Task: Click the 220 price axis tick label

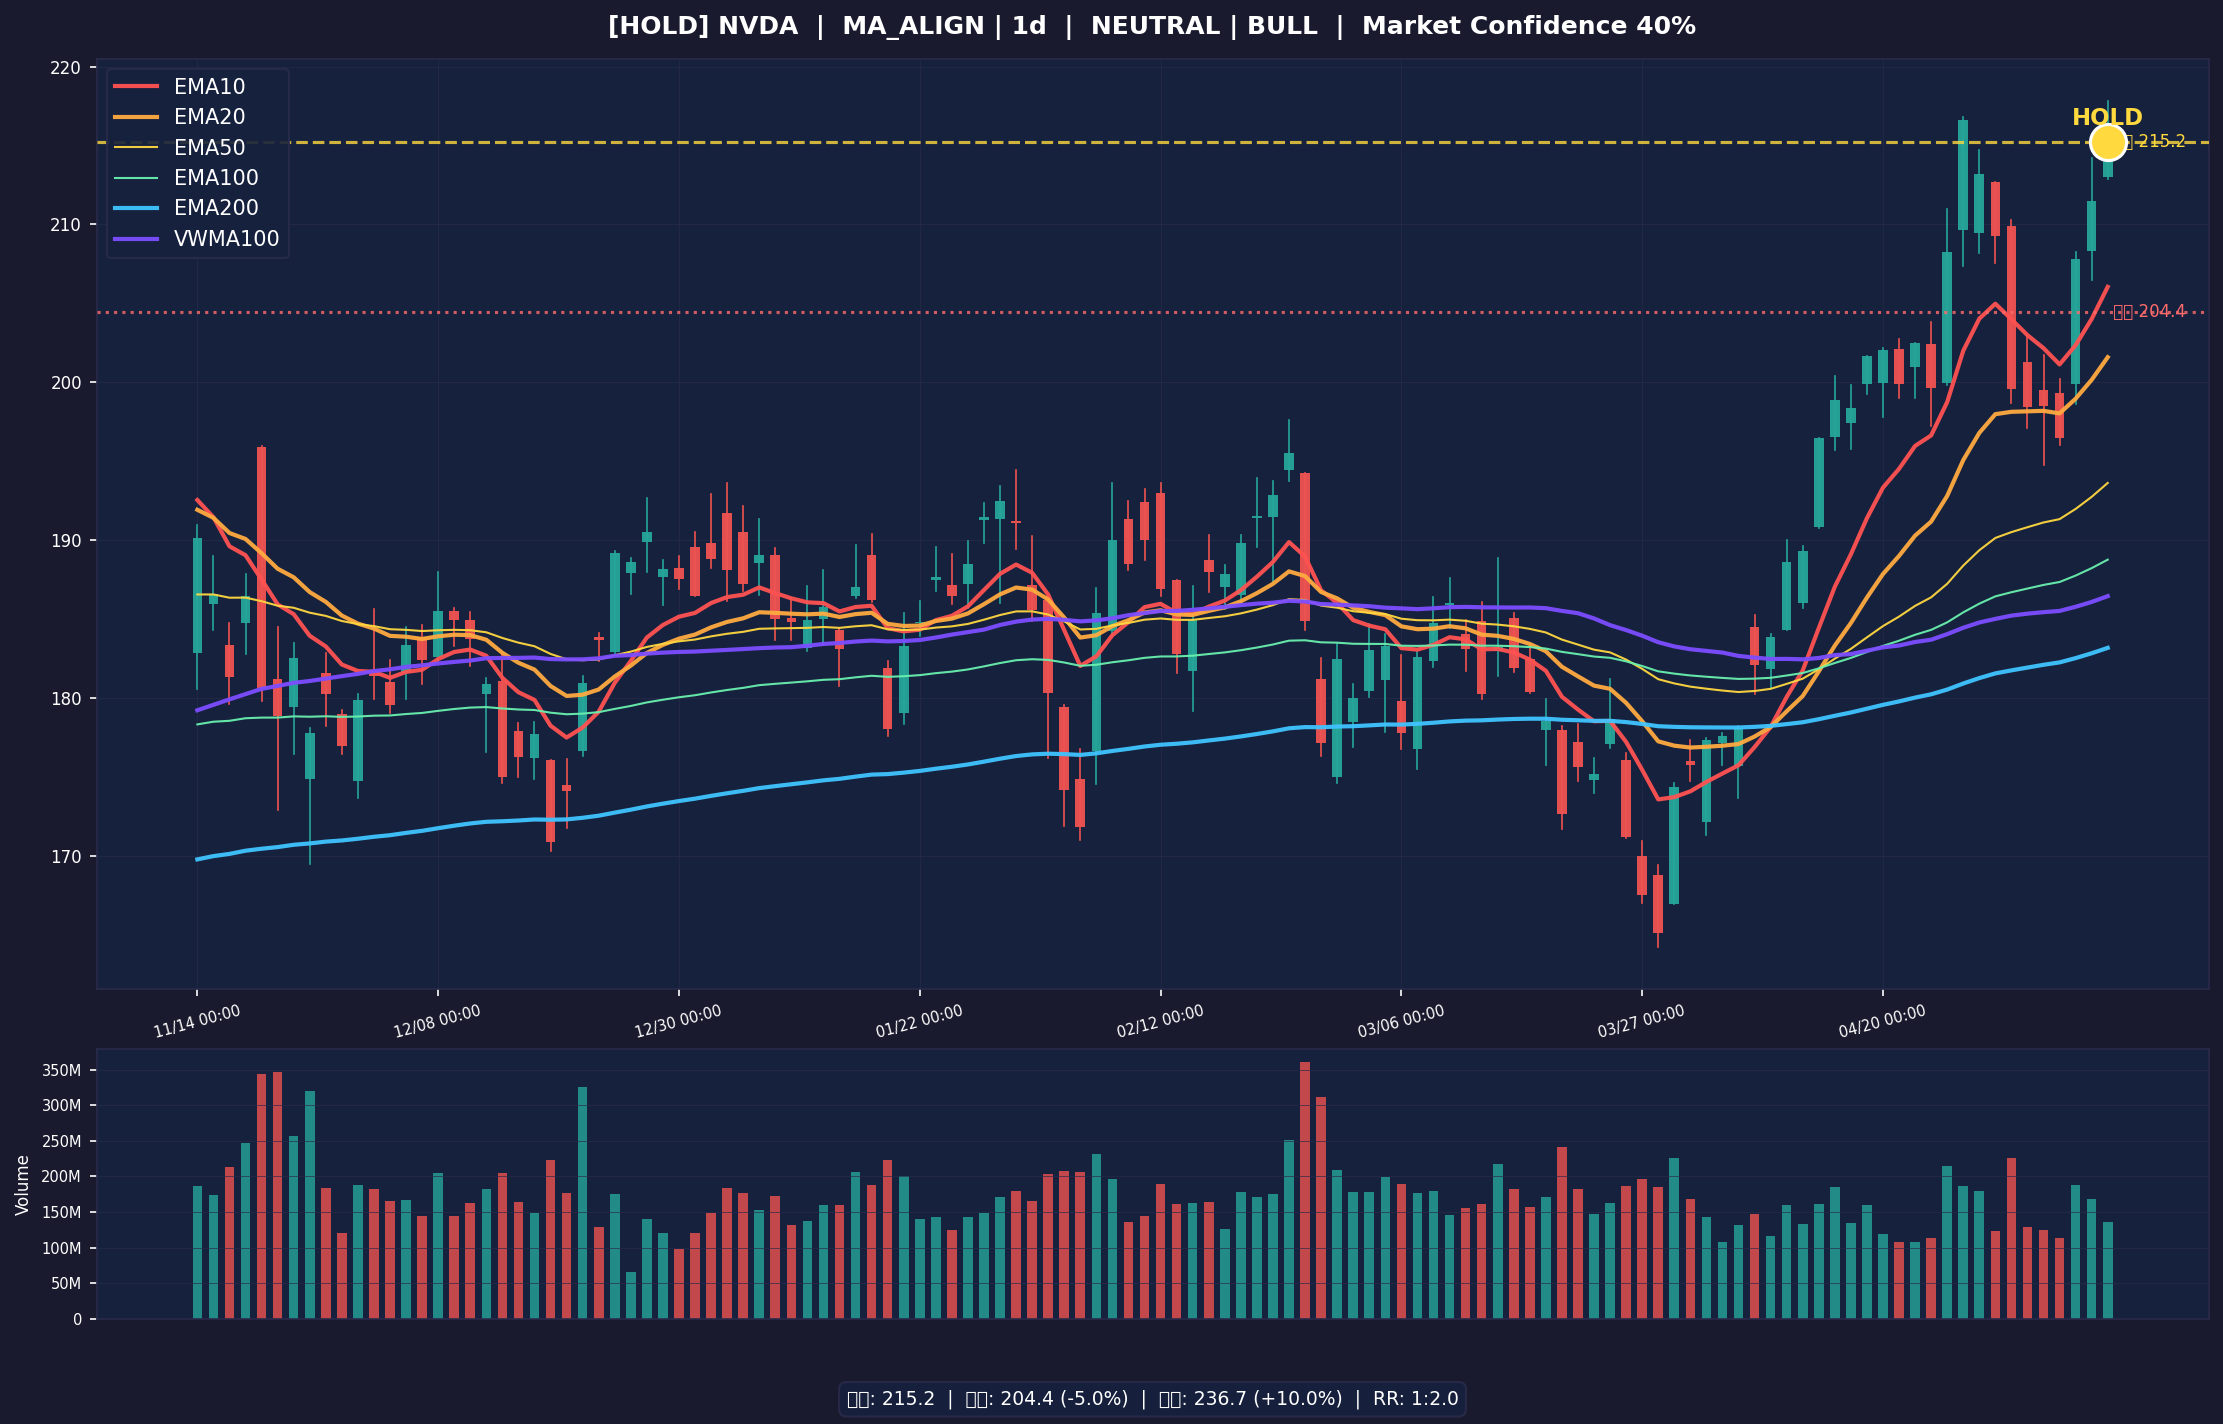Action: click(65, 68)
